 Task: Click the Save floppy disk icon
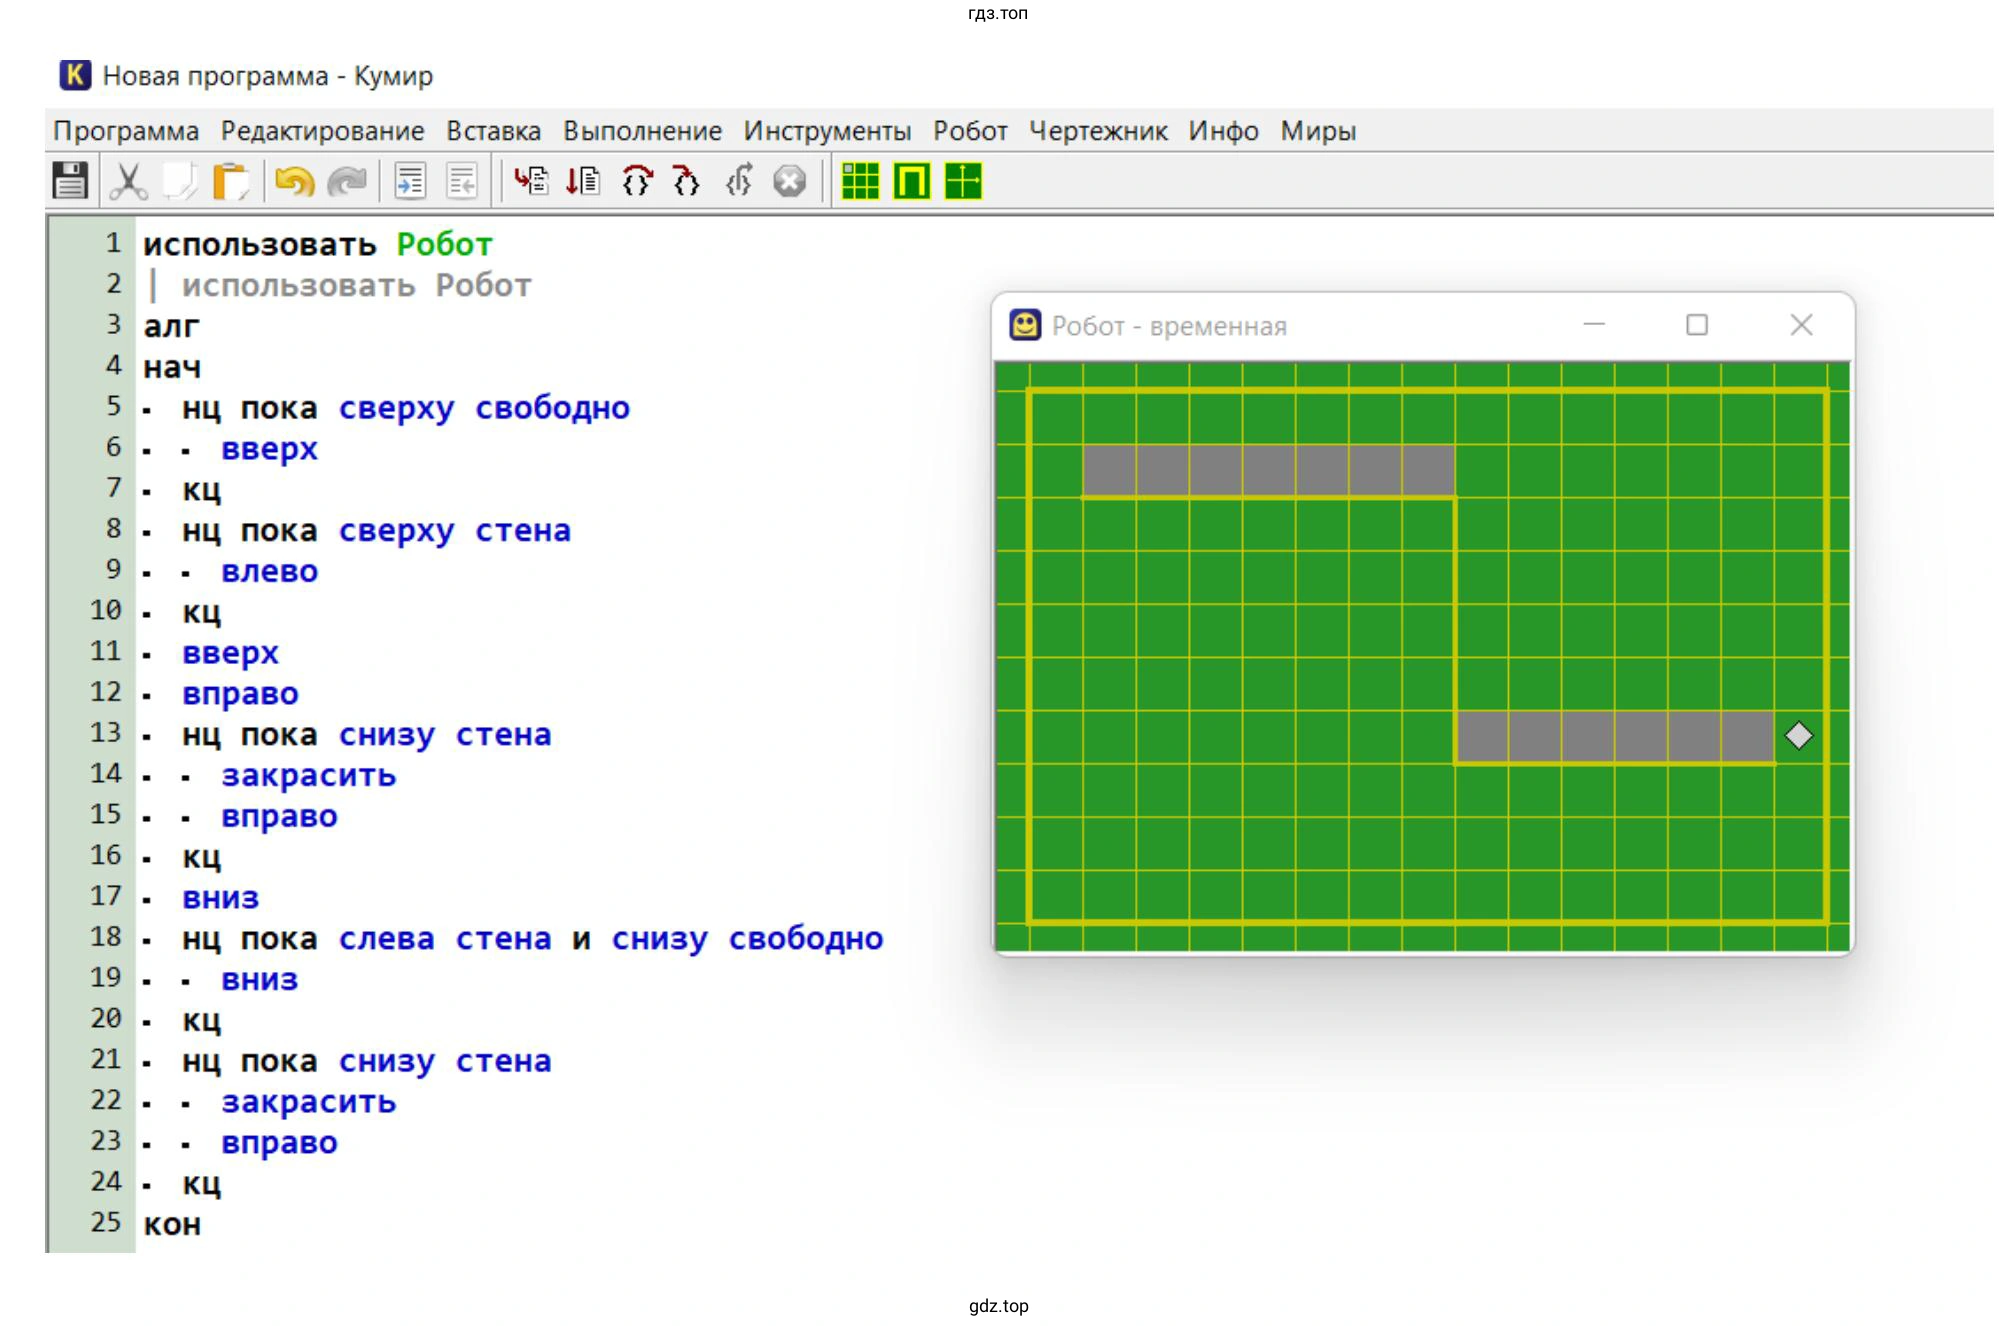70,181
